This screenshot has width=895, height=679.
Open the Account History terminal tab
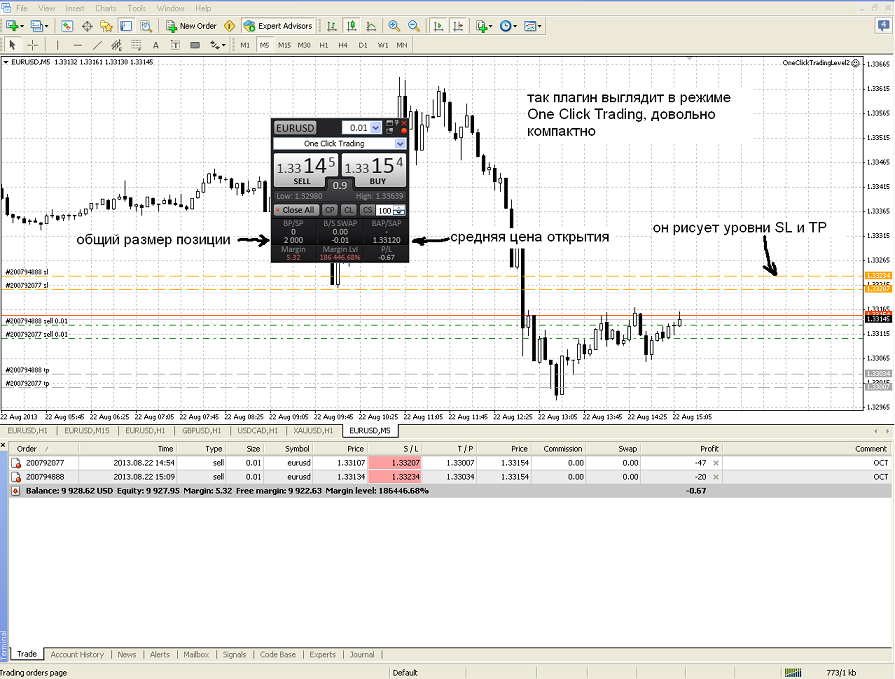77,655
